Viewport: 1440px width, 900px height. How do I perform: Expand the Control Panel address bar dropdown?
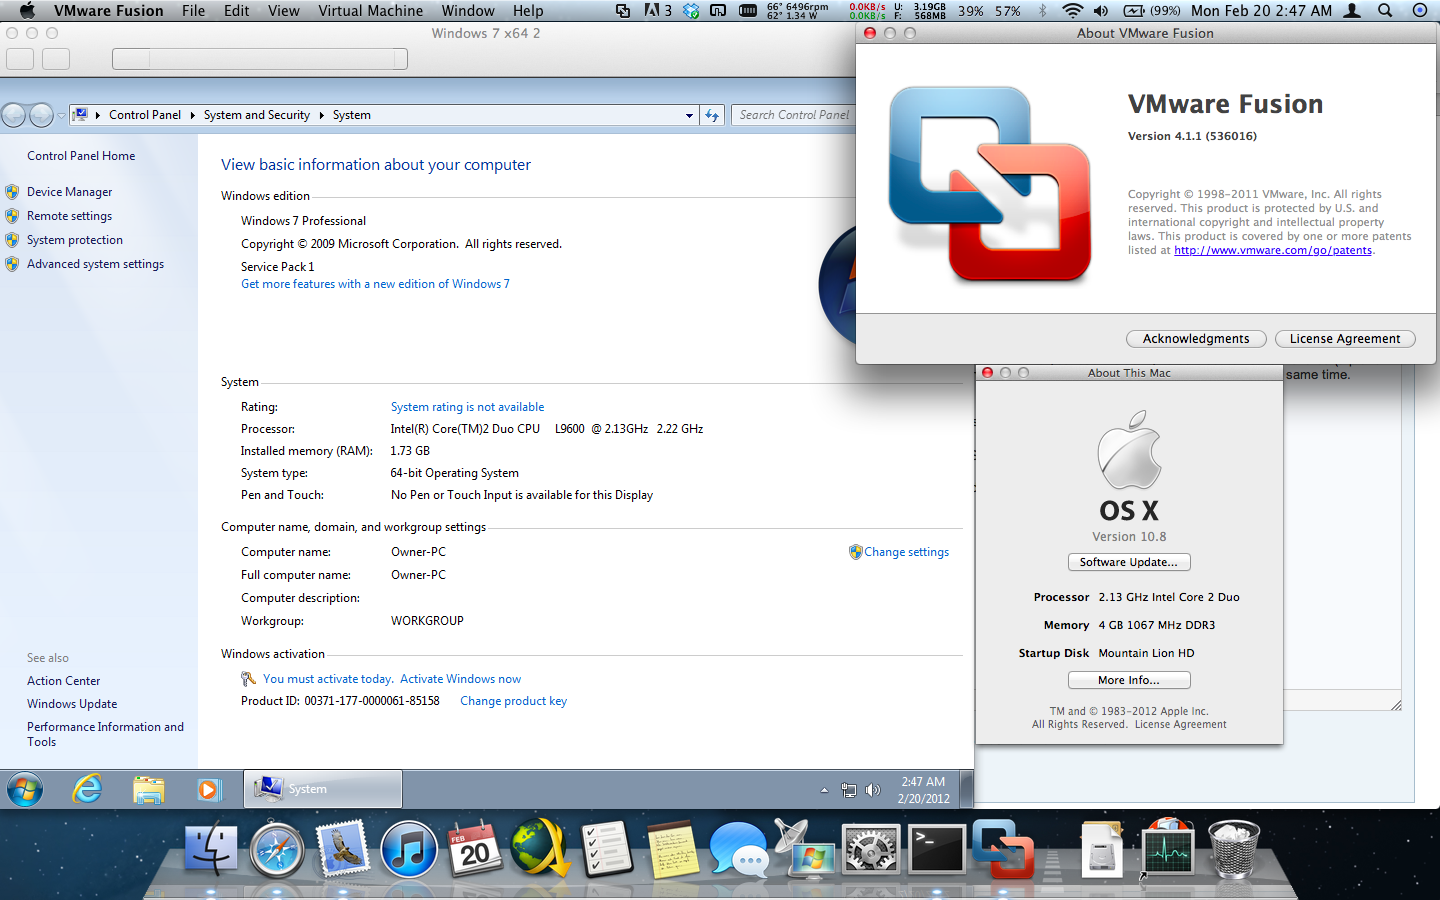pos(689,115)
